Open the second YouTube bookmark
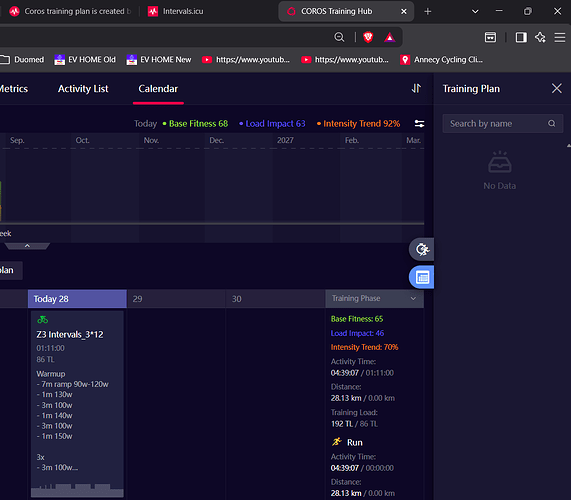The image size is (571, 500). (x=345, y=60)
